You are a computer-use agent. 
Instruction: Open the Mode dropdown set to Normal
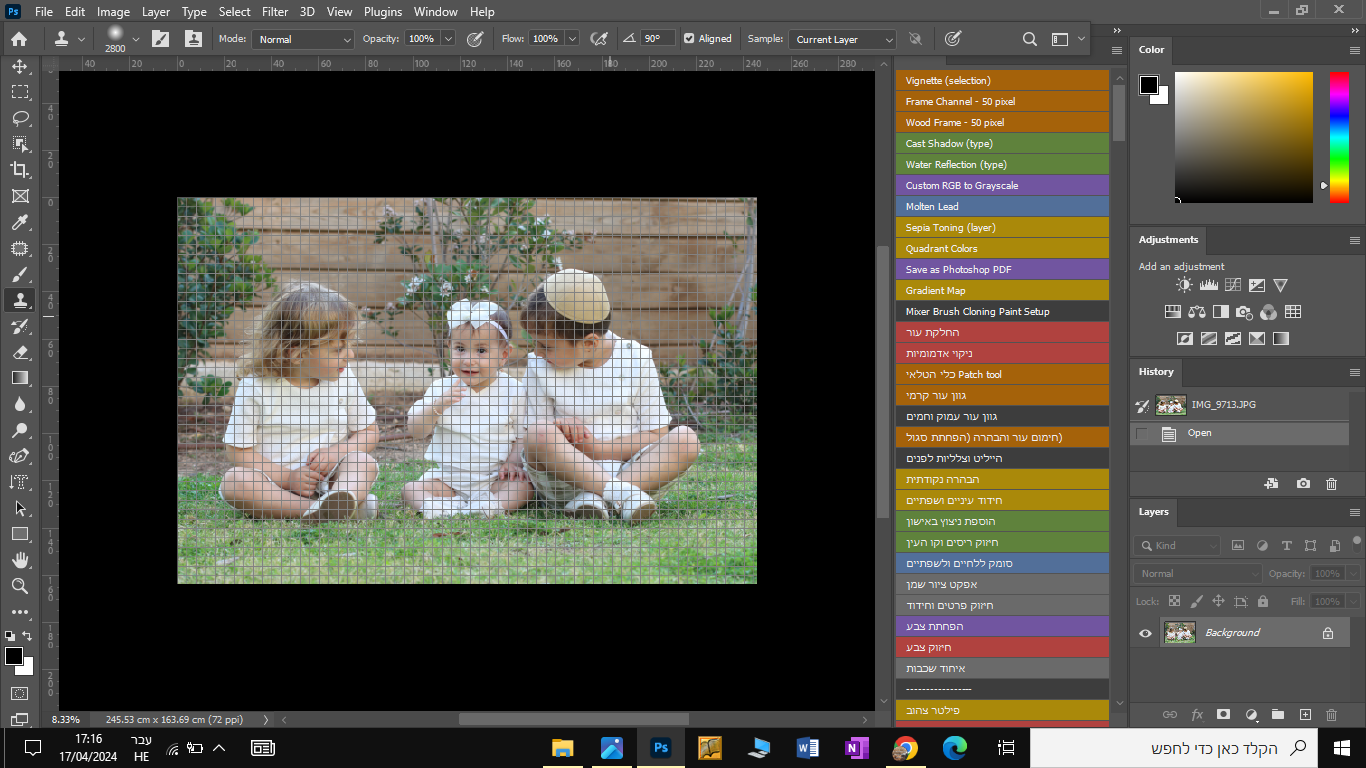(x=303, y=39)
